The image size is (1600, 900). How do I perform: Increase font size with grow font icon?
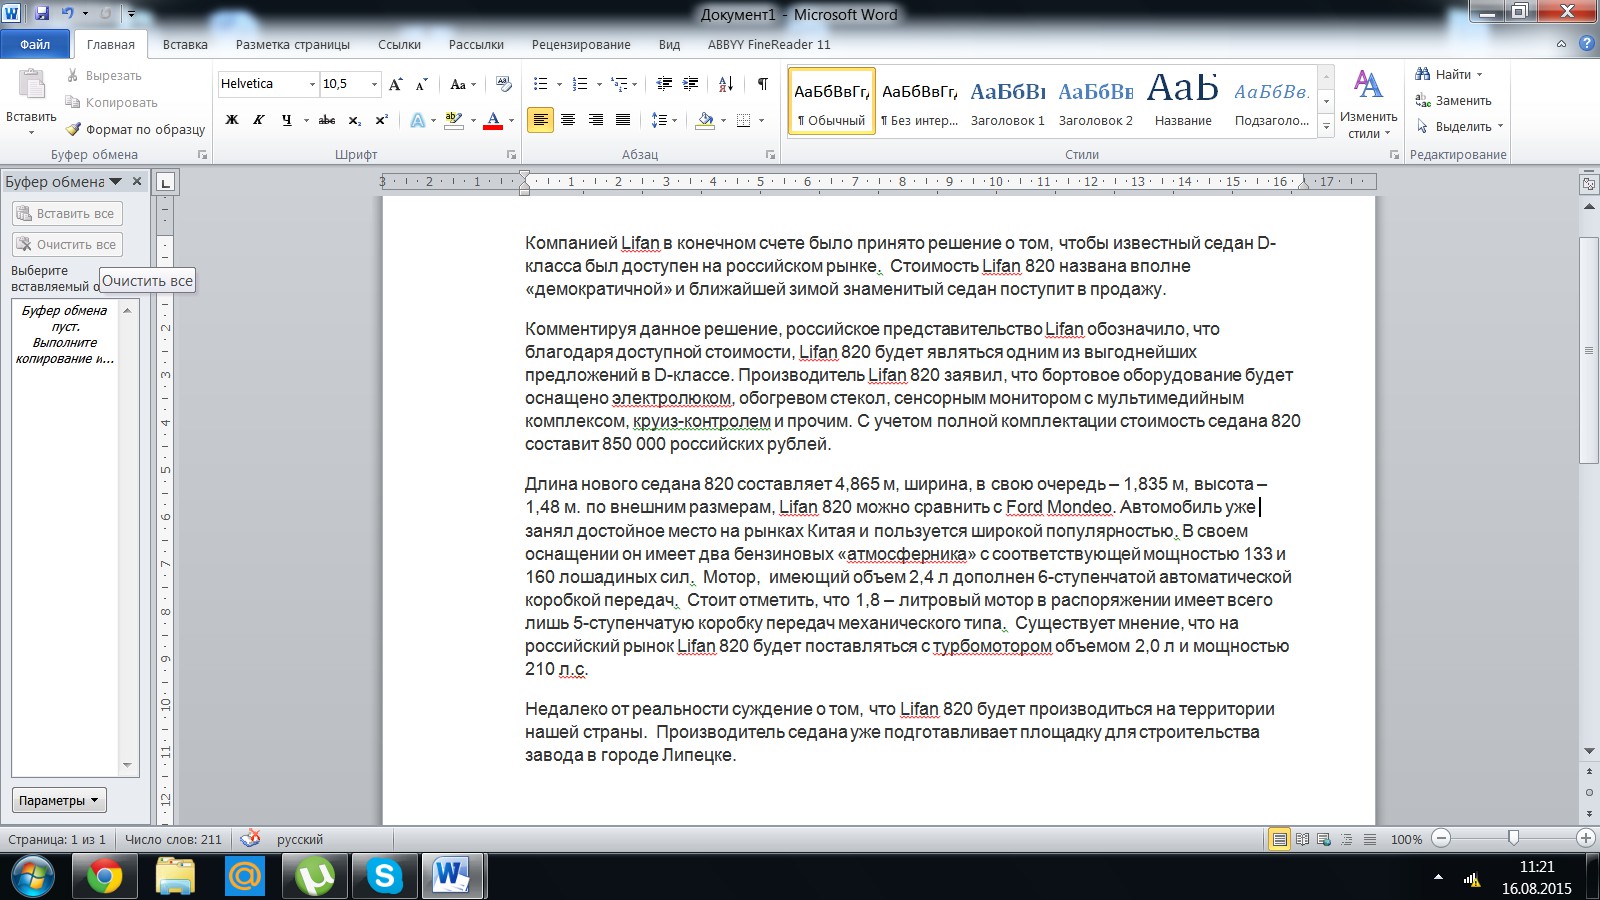click(396, 84)
